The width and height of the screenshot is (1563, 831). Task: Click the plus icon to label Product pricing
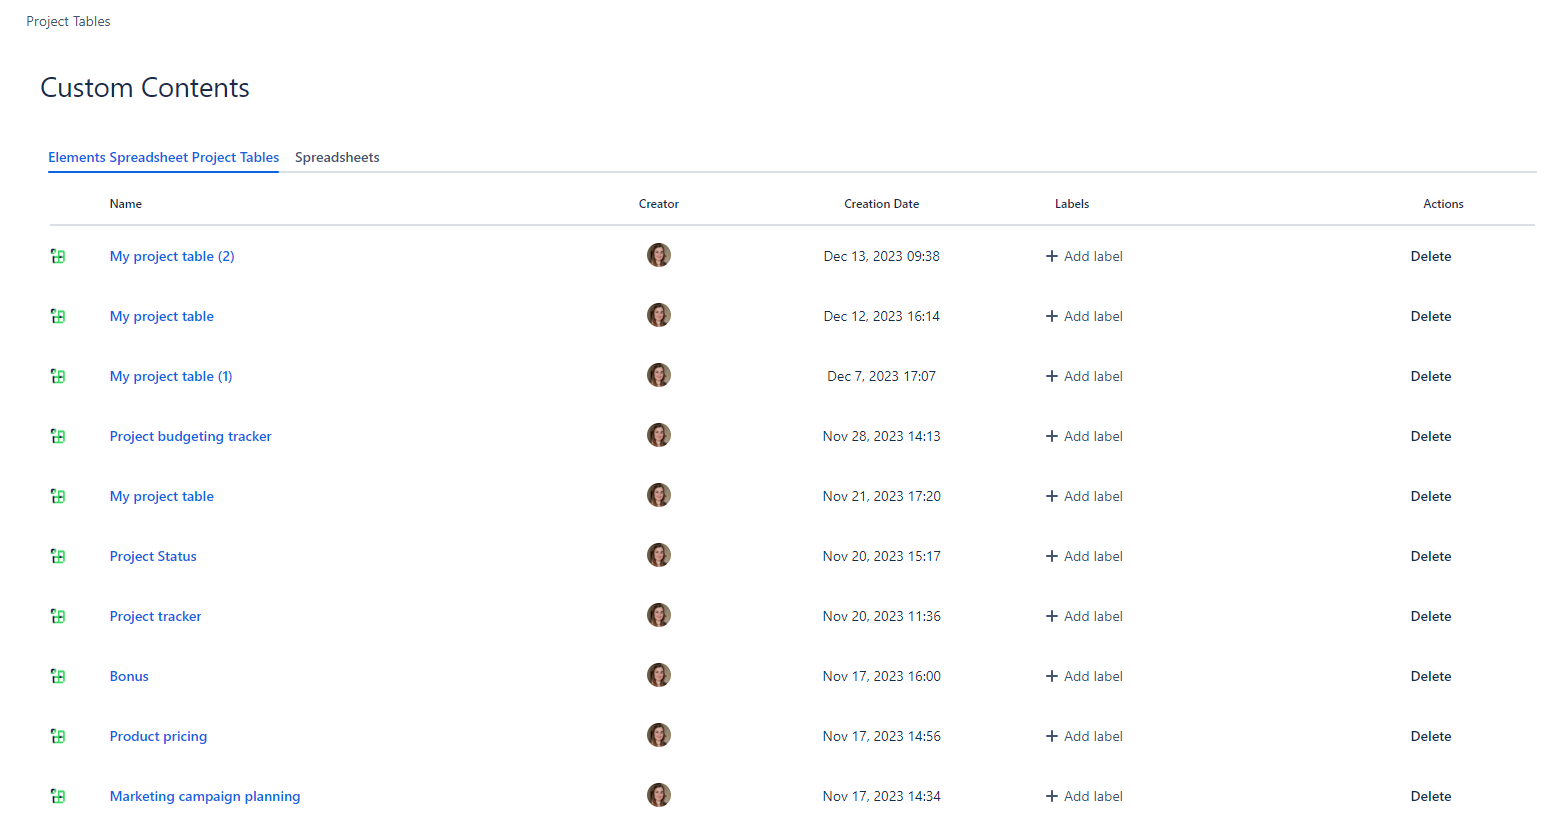pos(1049,735)
